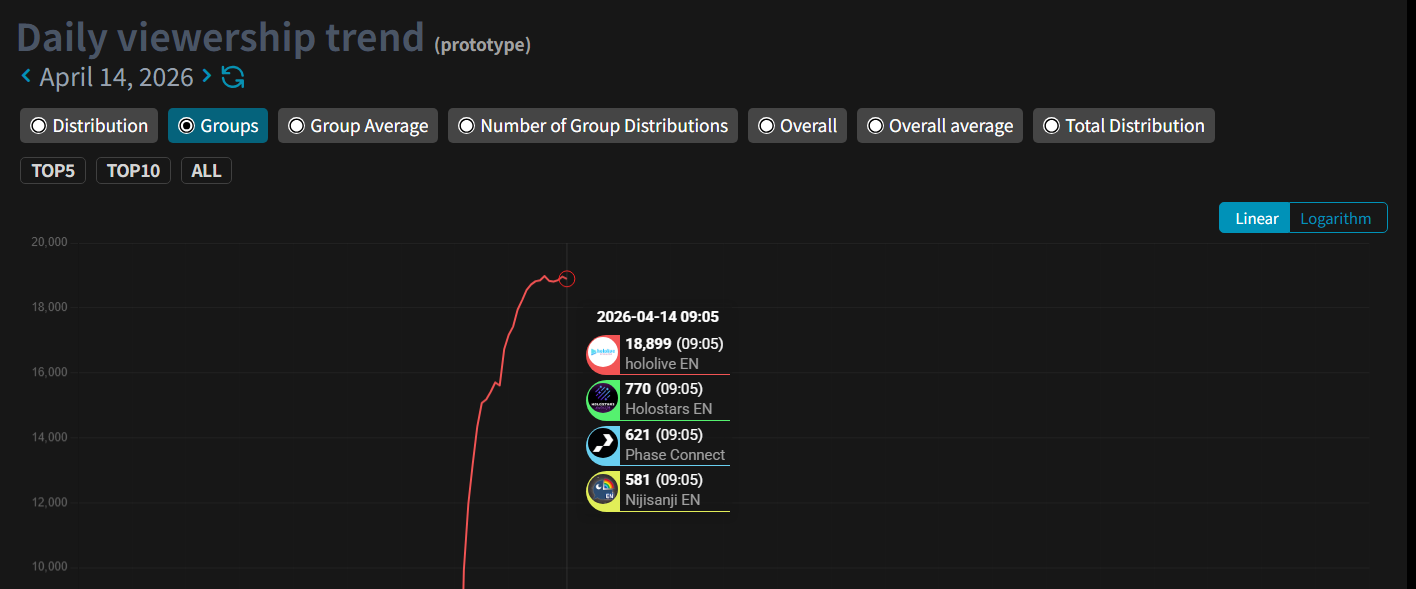Select the Groups radio option
Screen dimensions: 1416x589
(218, 126)
